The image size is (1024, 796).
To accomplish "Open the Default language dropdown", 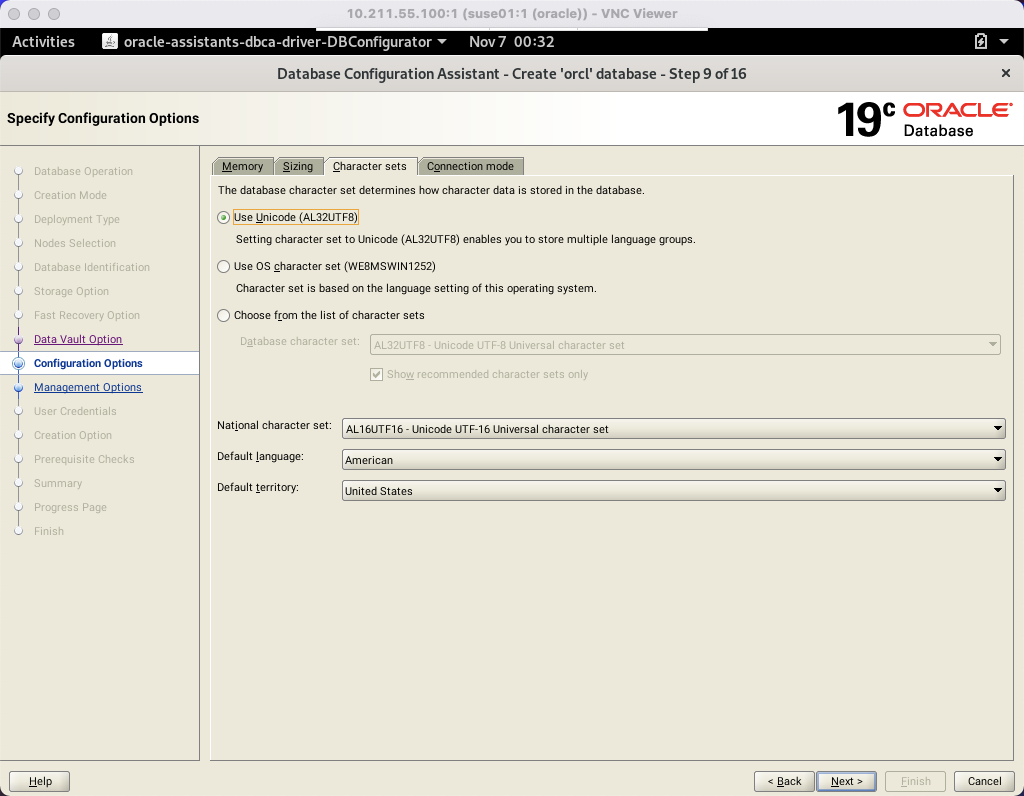I will 673,460.
